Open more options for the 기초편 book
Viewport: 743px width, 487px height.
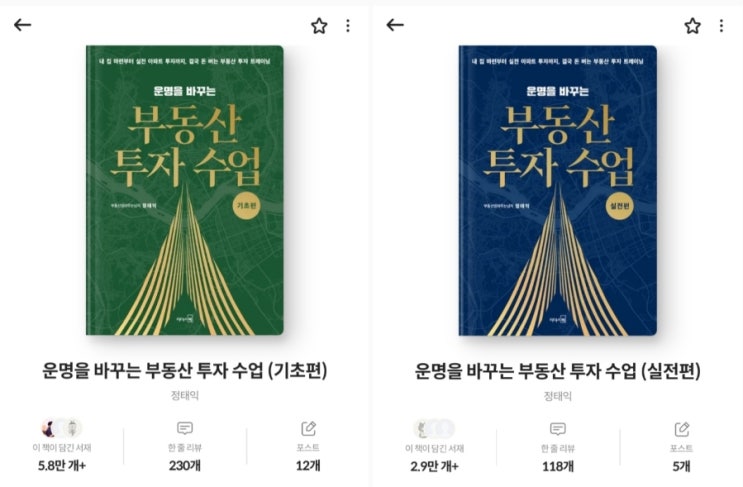click(348, 26)
